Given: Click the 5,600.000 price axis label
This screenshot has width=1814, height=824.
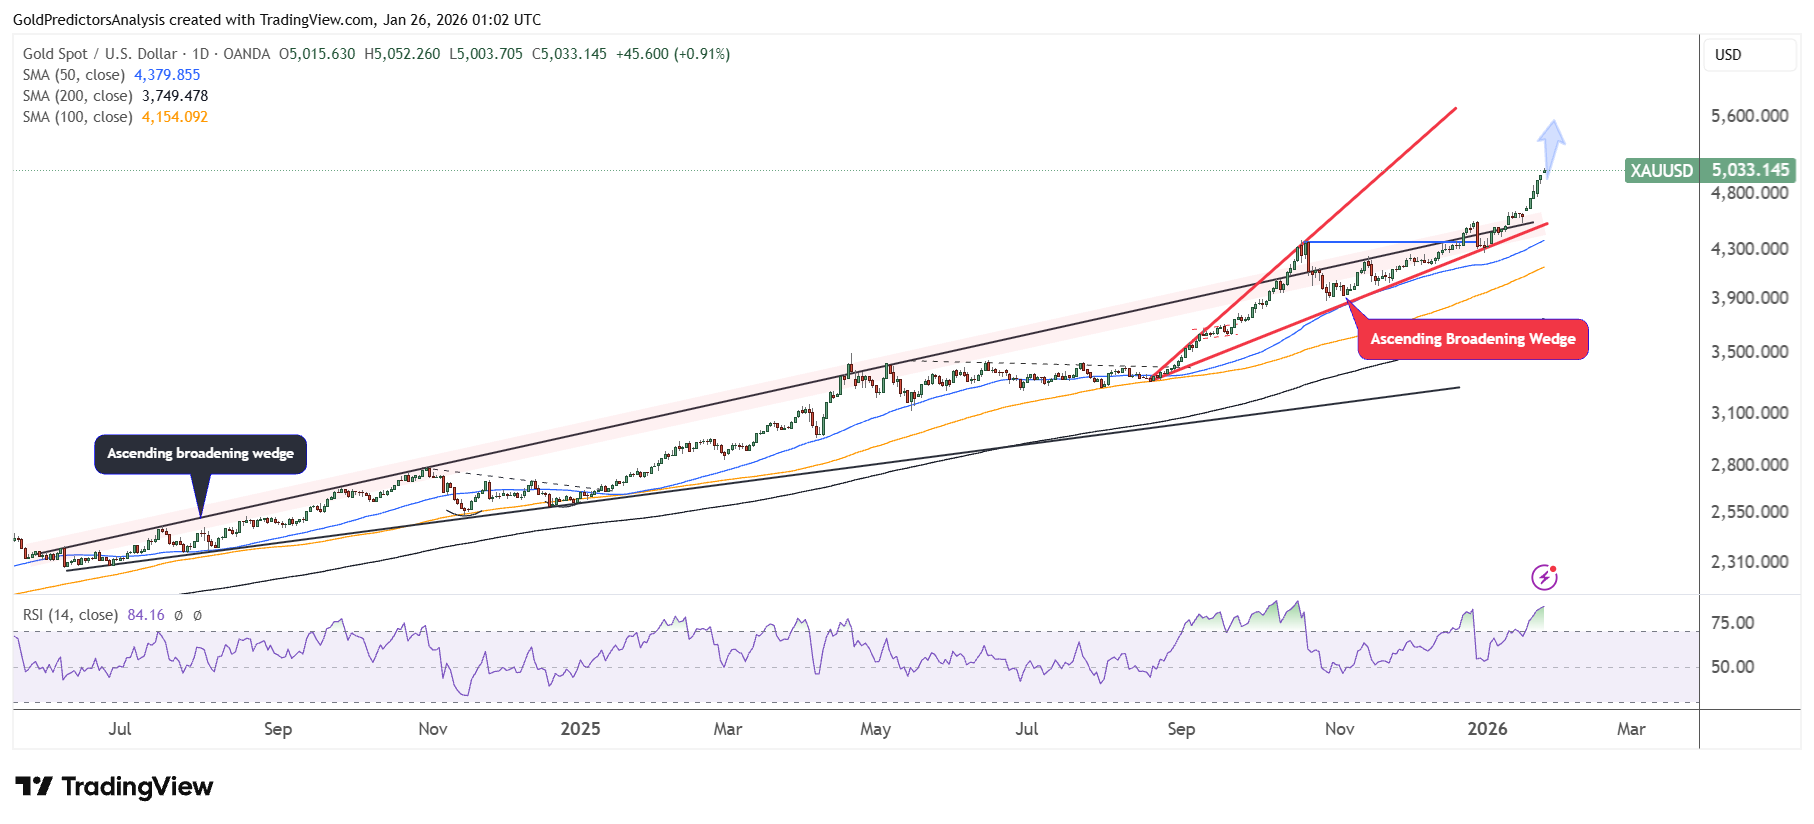Looking at the screenshot, I should click(1749, 116).
